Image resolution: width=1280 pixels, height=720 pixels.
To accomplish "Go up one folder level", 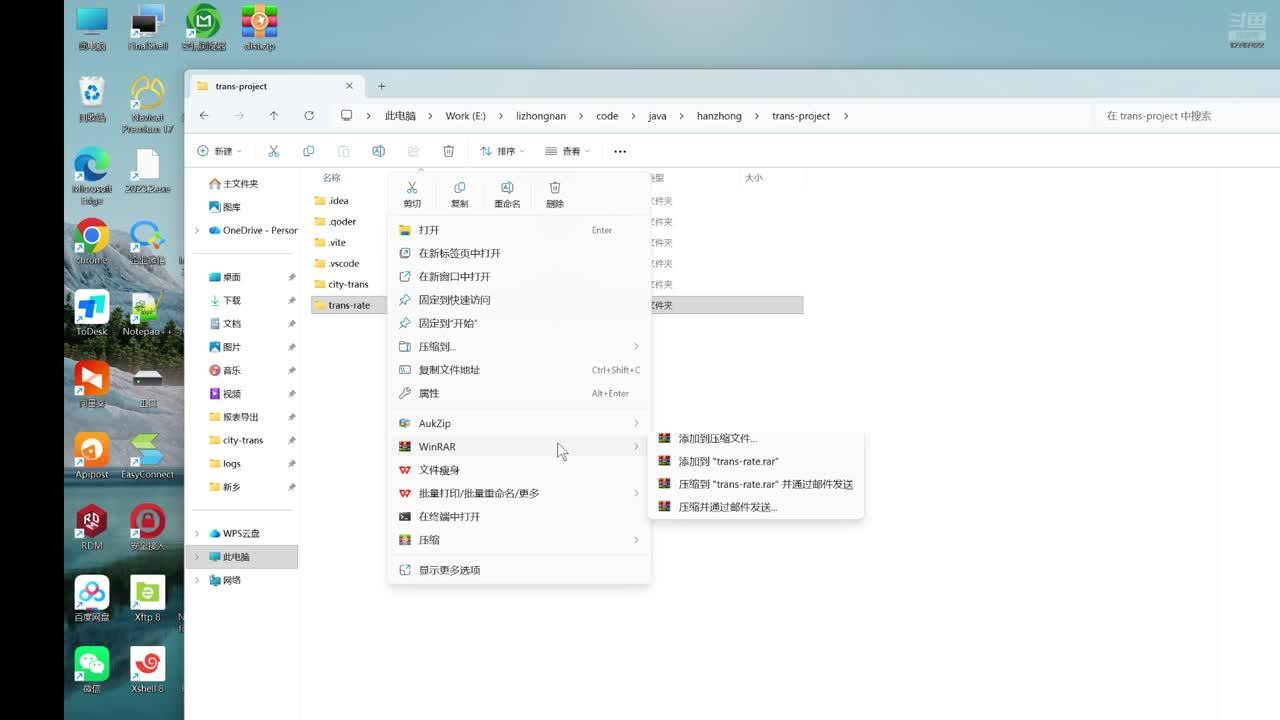I will [274, 116].
